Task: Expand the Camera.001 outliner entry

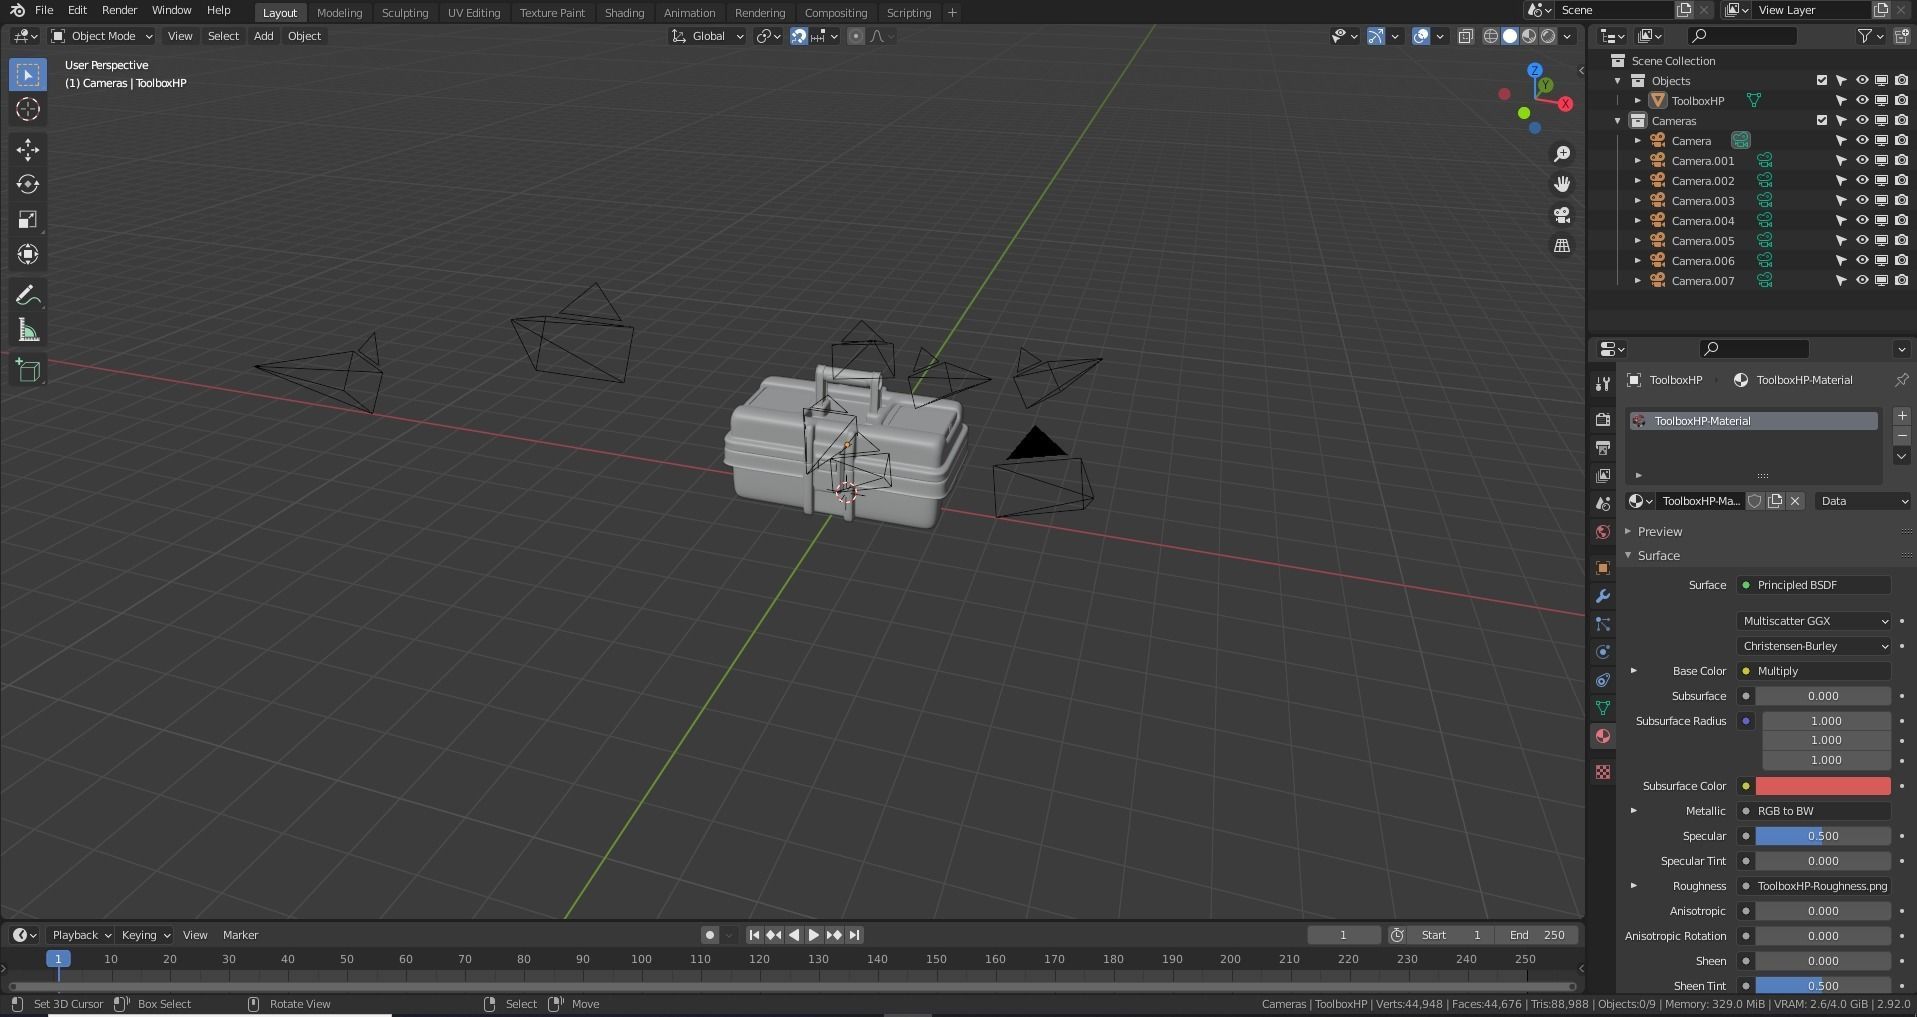Action: (x=1637, y=160)
